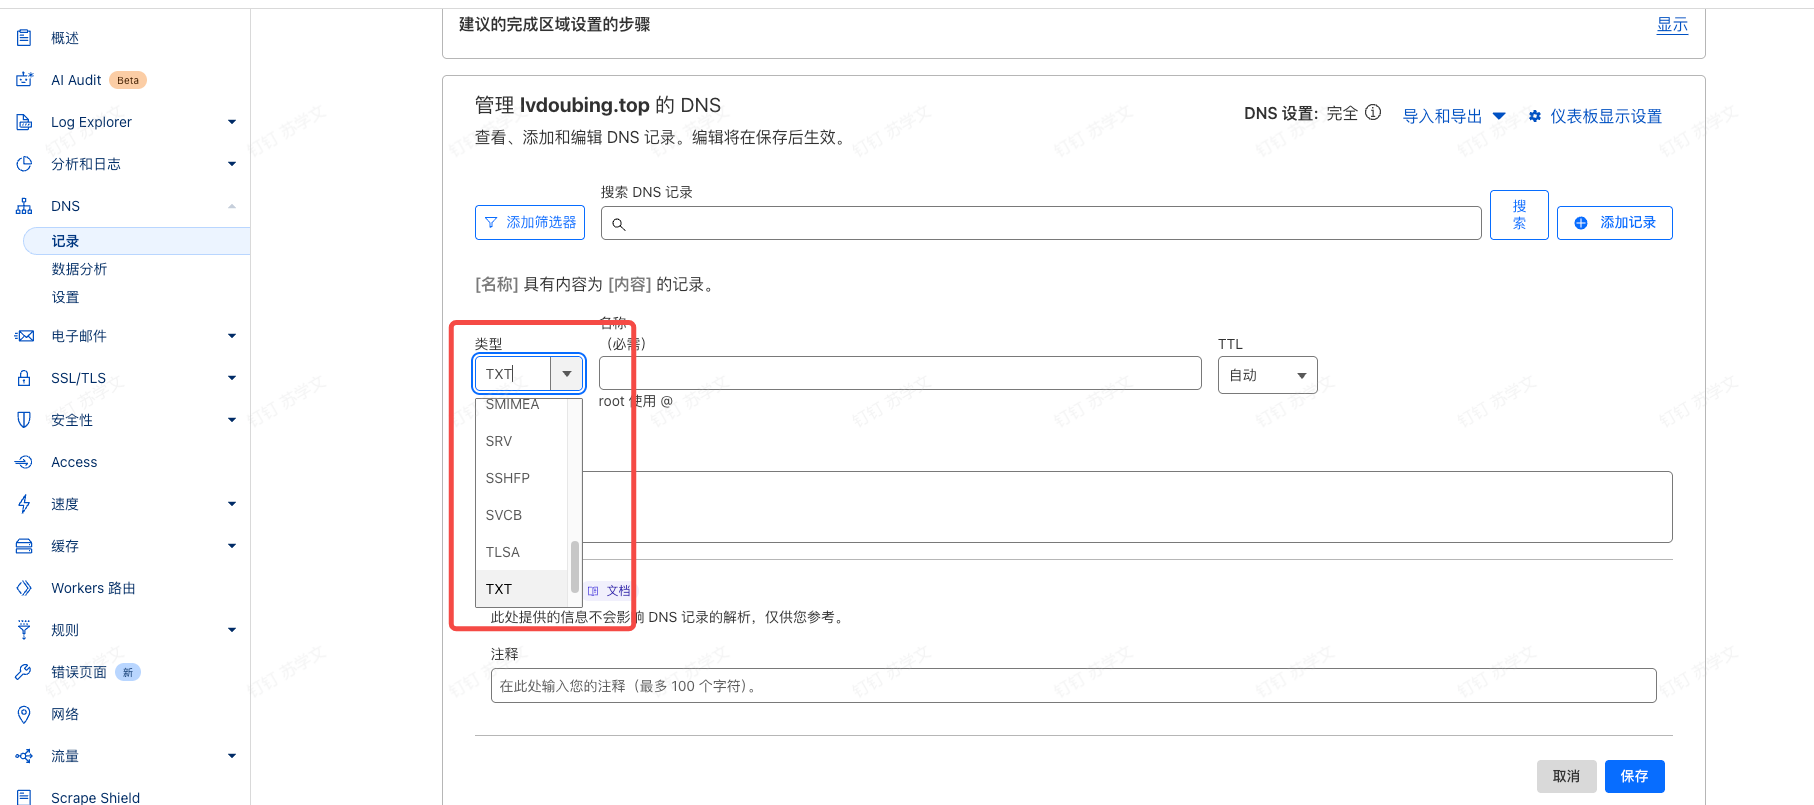Click the 添加记录 button
Viewport: 1814px width, 805px height.
tap(1614, 223)
